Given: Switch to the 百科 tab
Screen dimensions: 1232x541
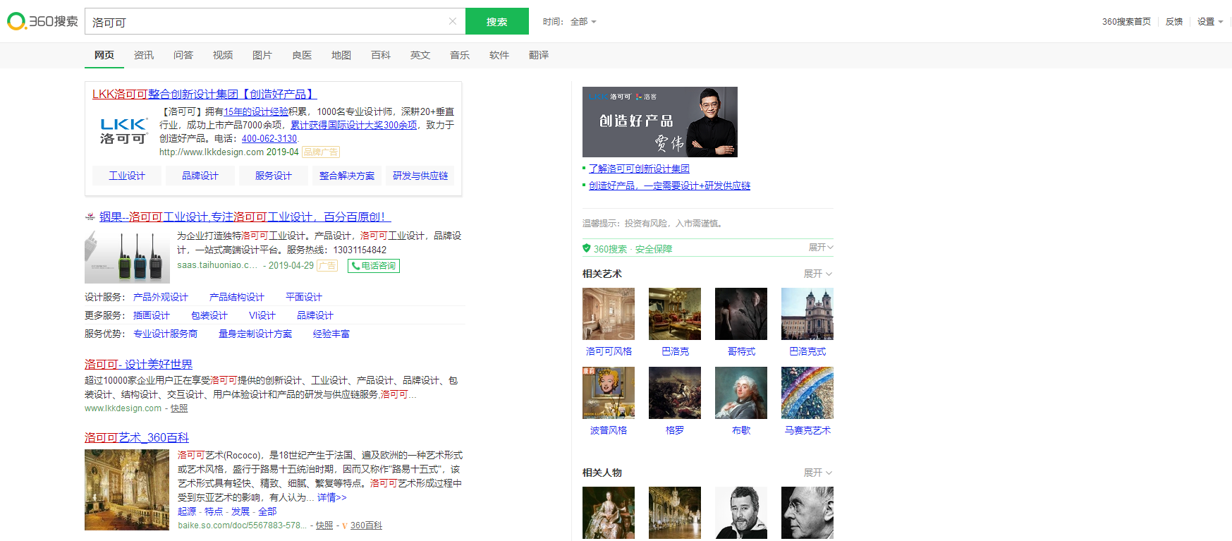Looking at the screenshot, I should click(381, 55).
